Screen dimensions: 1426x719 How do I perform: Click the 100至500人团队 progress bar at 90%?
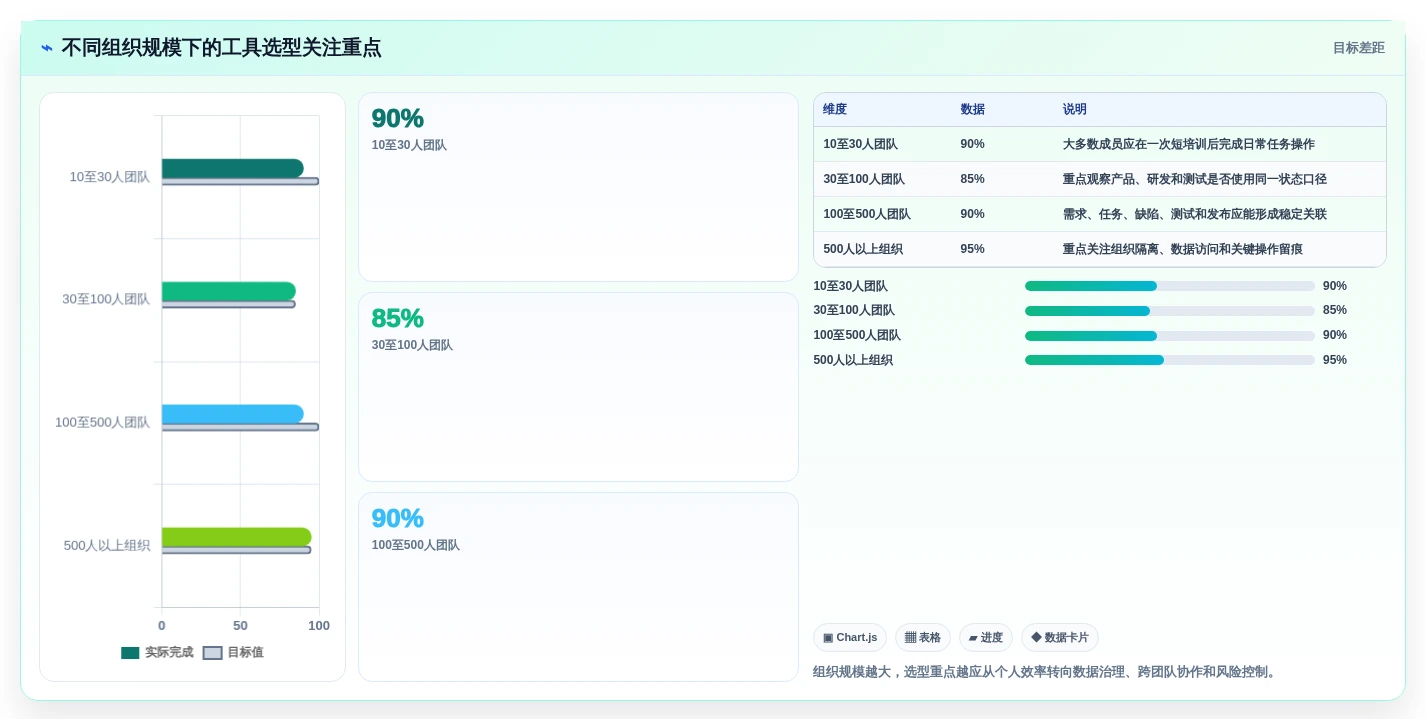click(1170, 336)
